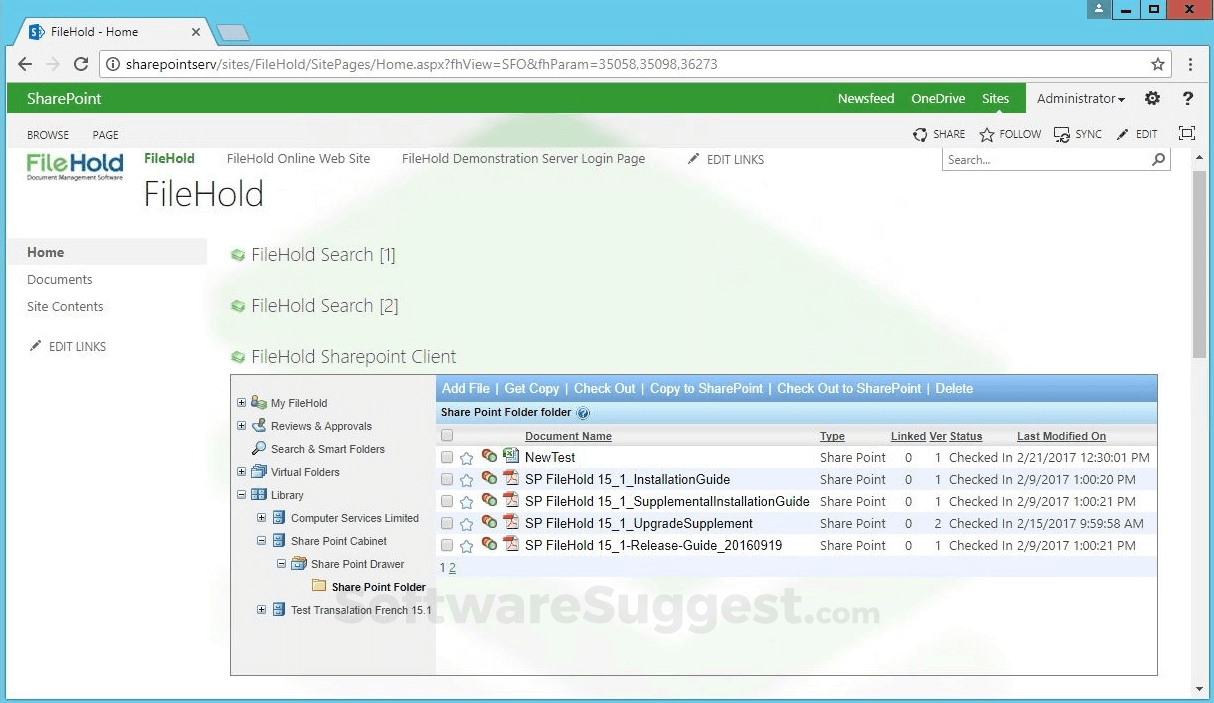Expand the Computer Services Limited cabinet
The width and height of the screenshot is (1214, 703).
tap(261, 517)
